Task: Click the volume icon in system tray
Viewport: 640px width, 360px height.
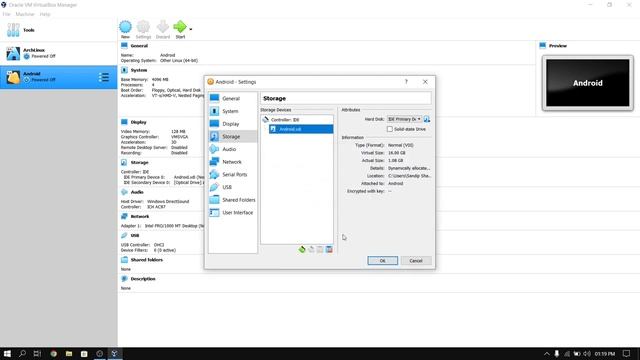Action: coord(587,353)
